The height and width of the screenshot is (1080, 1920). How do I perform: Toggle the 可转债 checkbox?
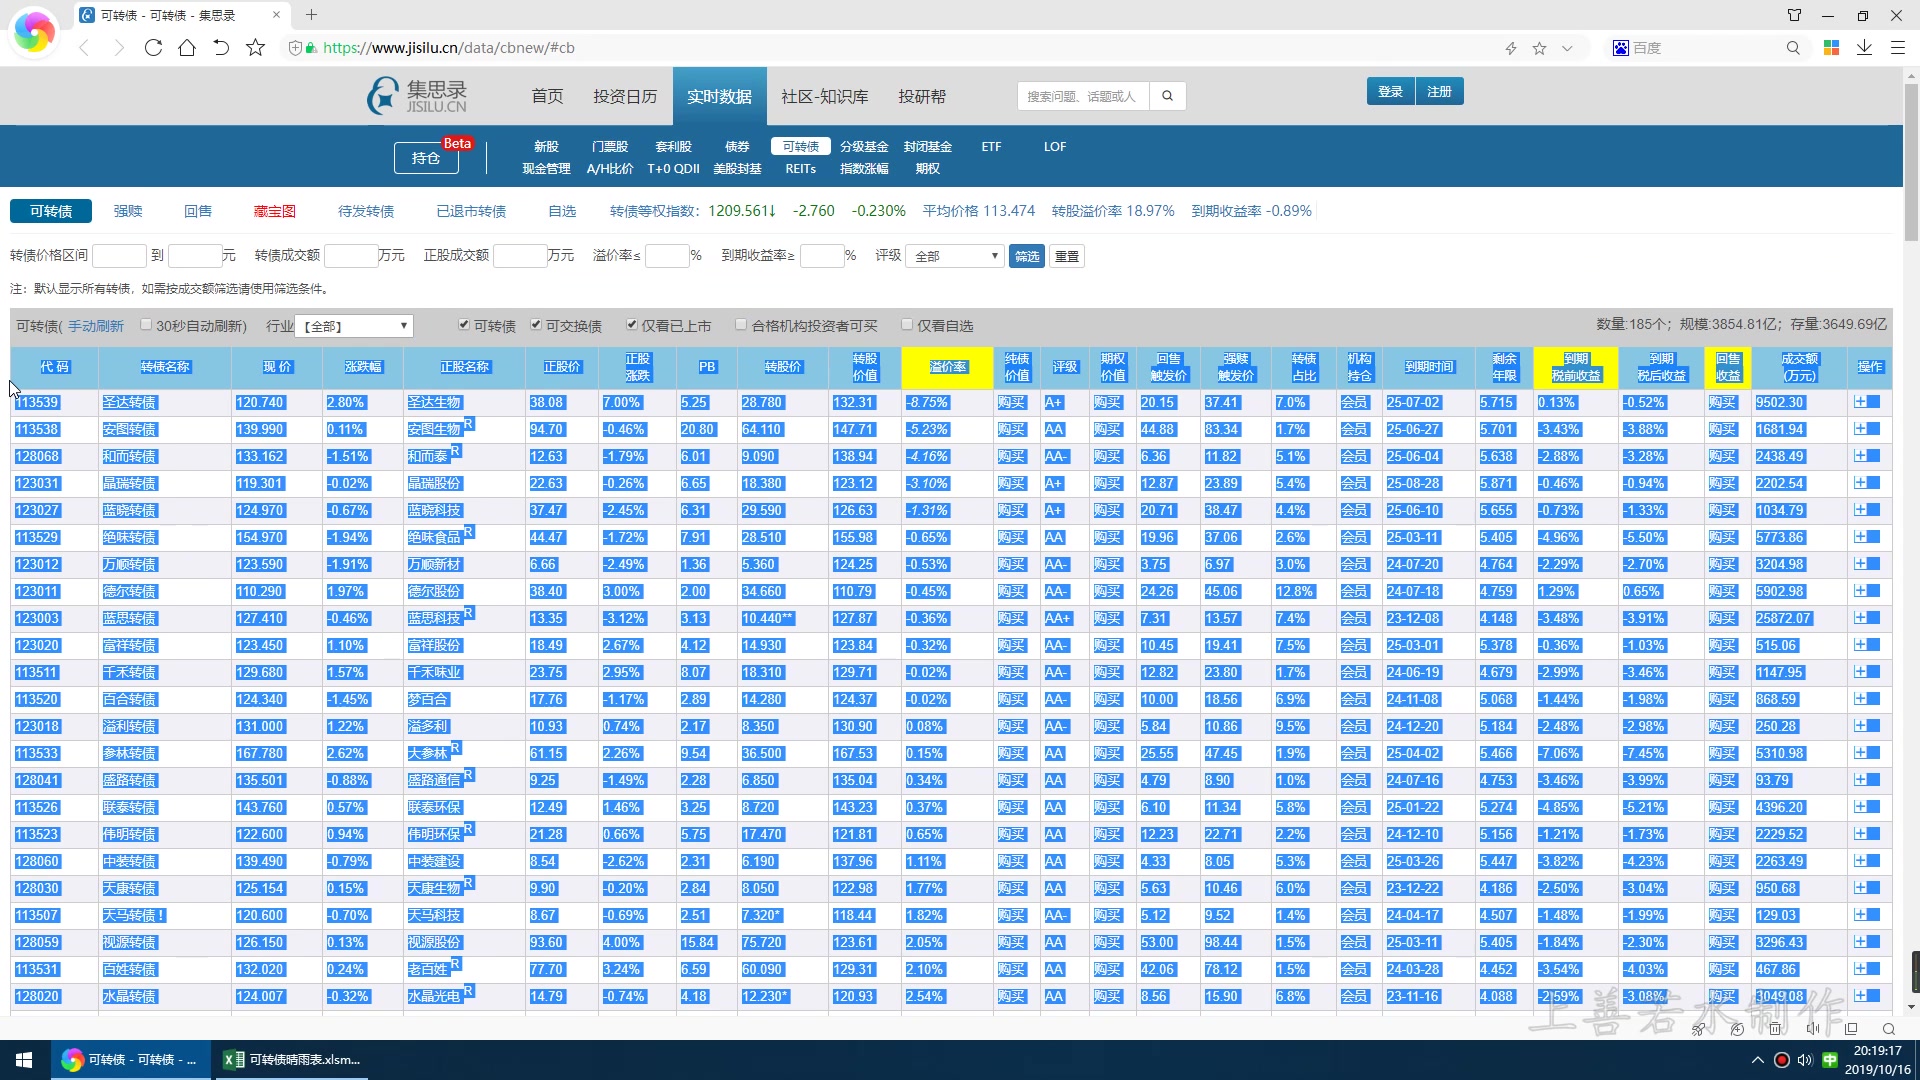[x=464, y=324]
